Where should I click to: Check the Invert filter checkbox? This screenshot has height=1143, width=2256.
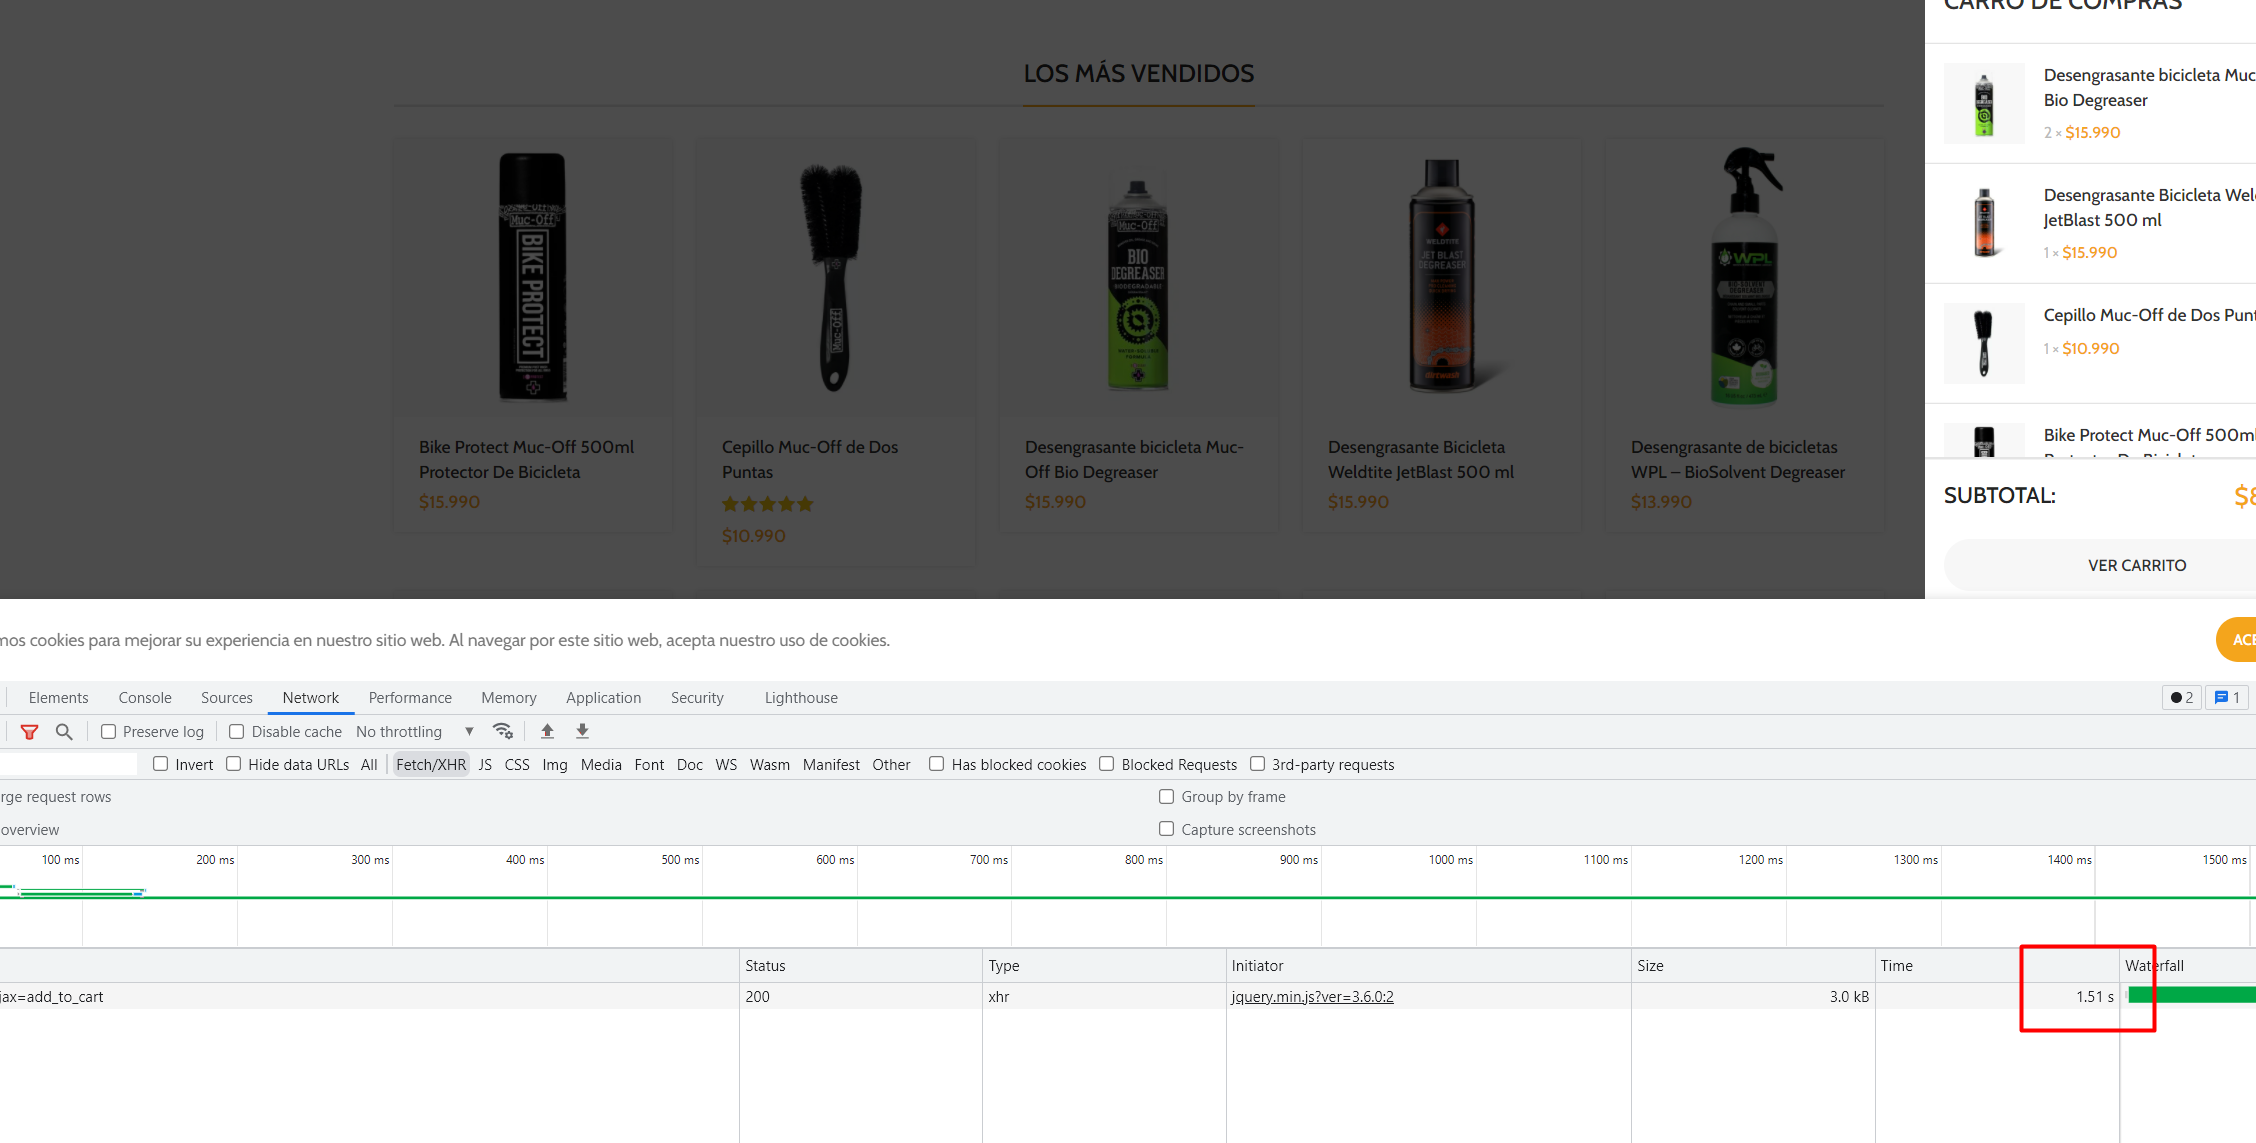tap(160, 764)
